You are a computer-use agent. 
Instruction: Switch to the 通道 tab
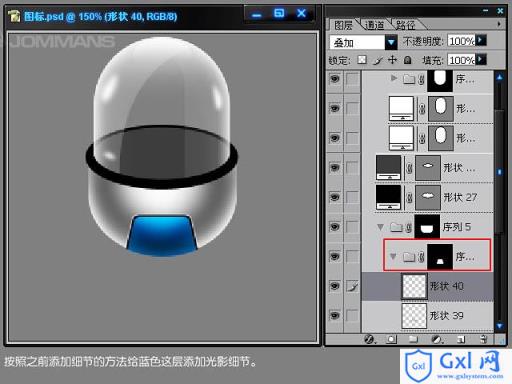click(374, 25)
